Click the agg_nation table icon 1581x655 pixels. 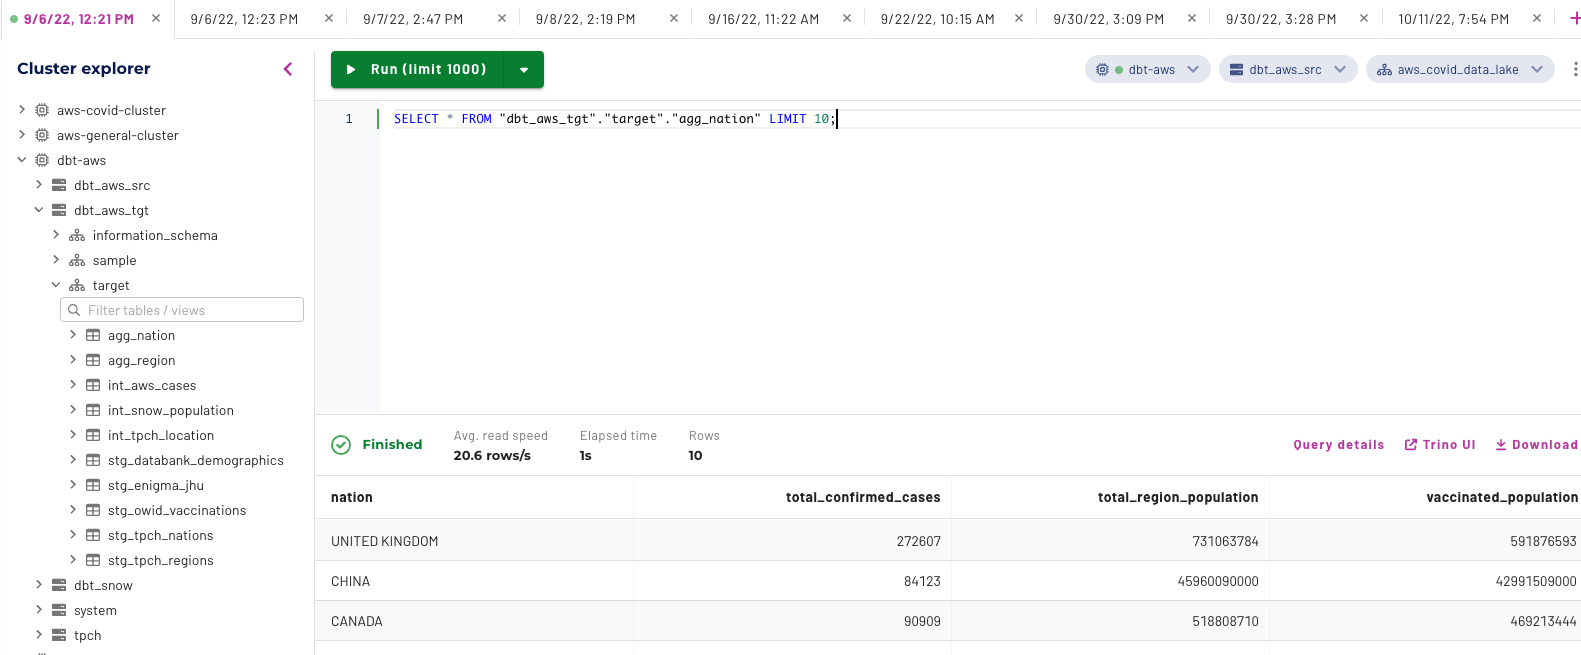tap(93, 335)
